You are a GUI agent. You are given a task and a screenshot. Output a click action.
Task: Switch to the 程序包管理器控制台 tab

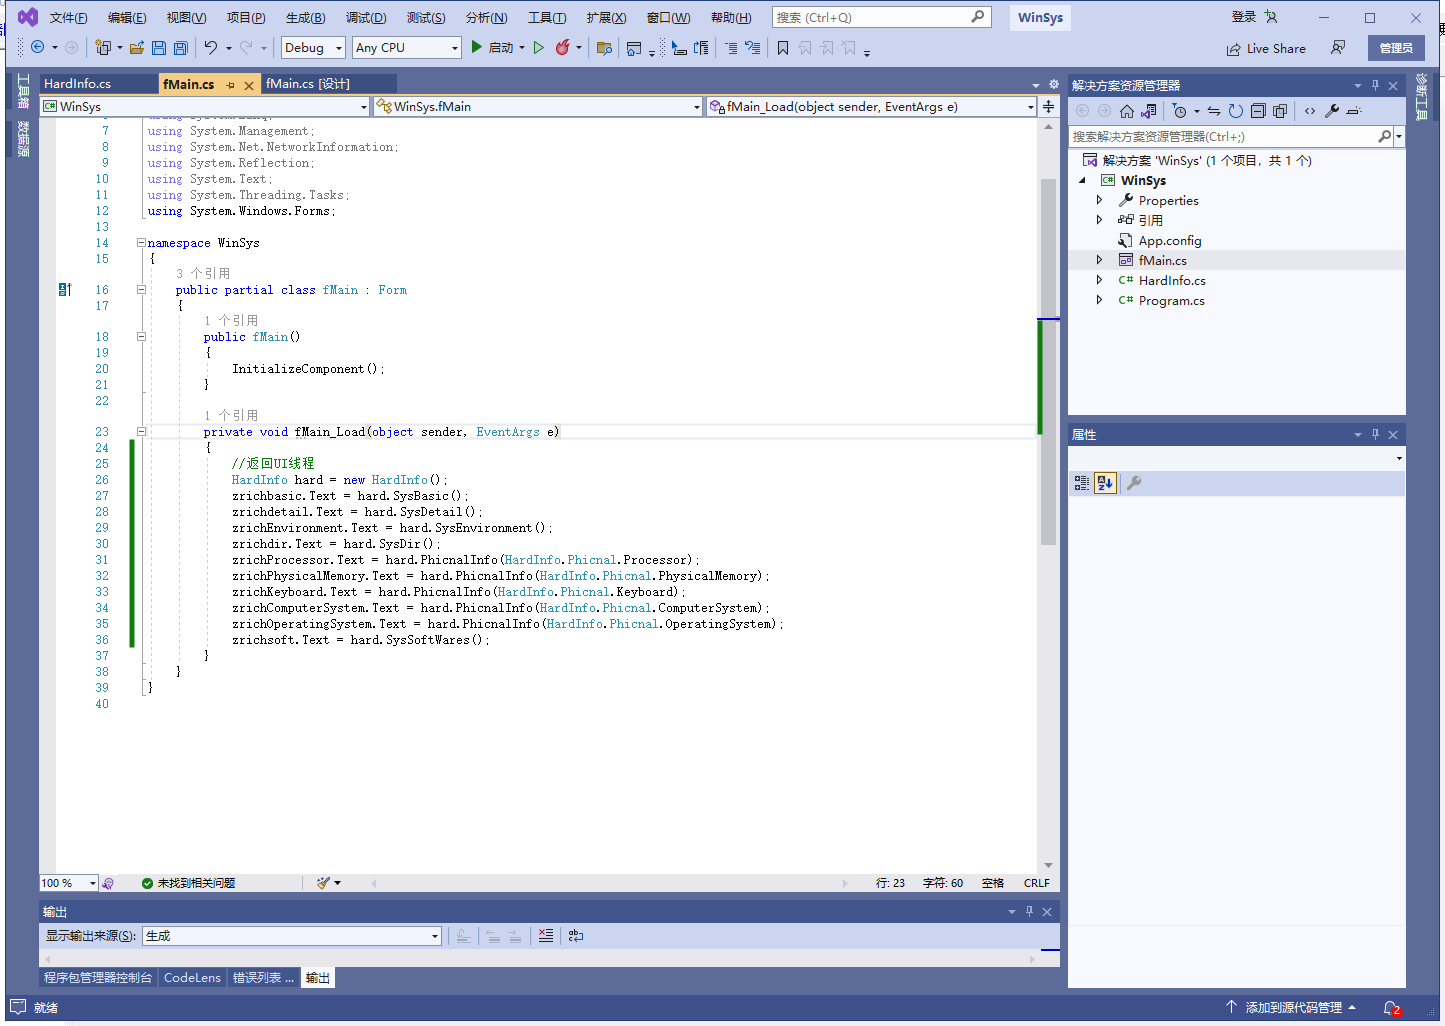coord(98,978)
